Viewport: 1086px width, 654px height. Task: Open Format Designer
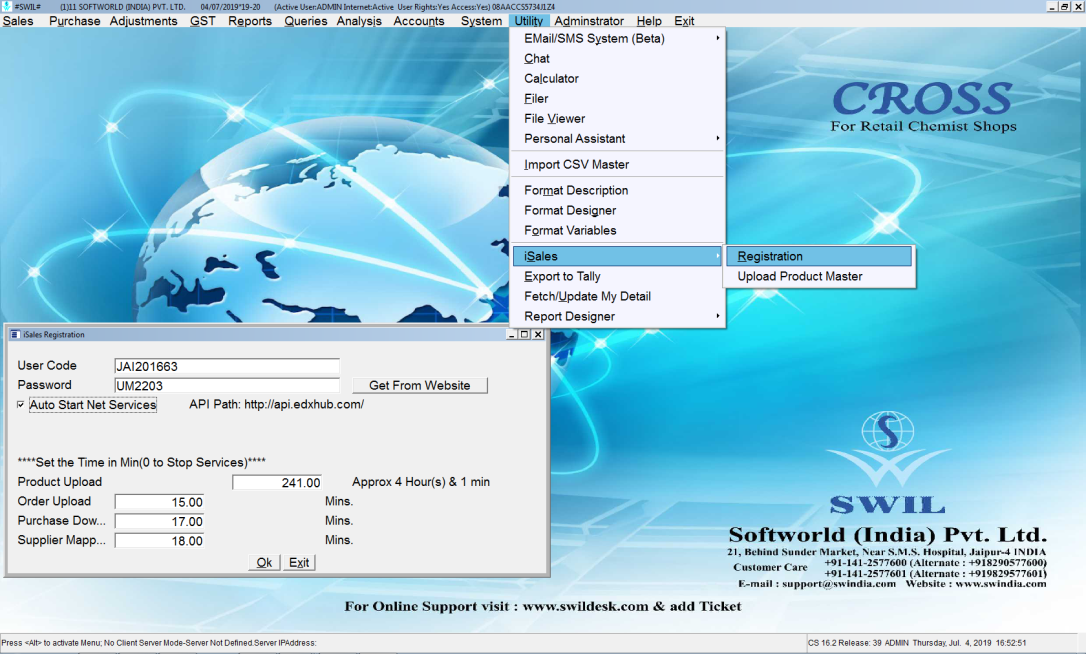pos(617,211)
